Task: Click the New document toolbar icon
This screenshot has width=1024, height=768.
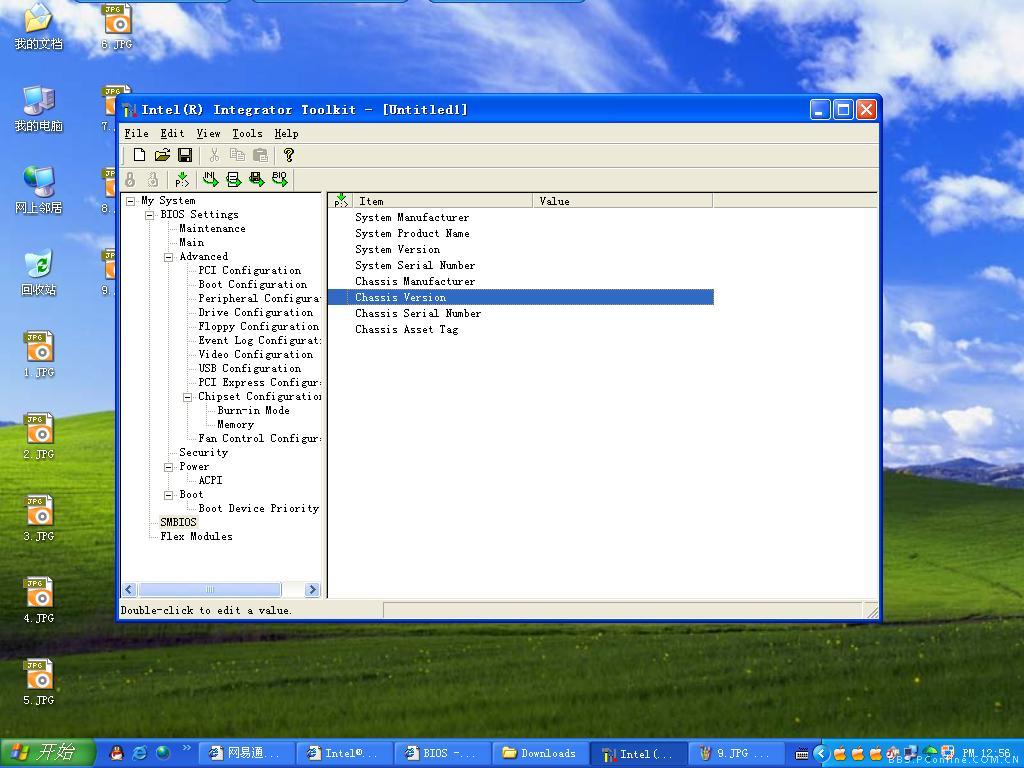Action: point(139,155)
